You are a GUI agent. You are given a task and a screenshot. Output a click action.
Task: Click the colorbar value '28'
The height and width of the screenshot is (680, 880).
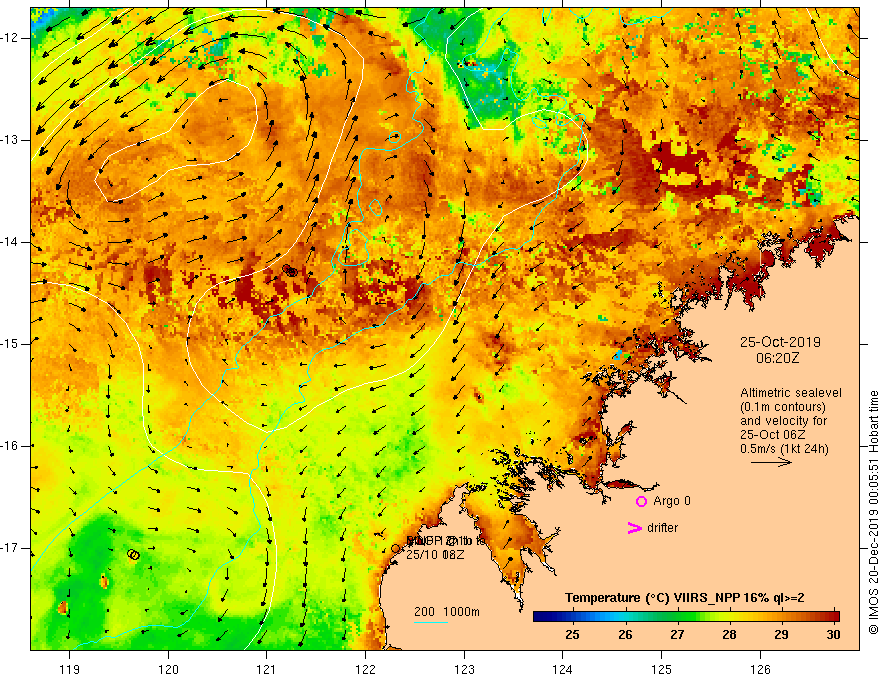729,635
